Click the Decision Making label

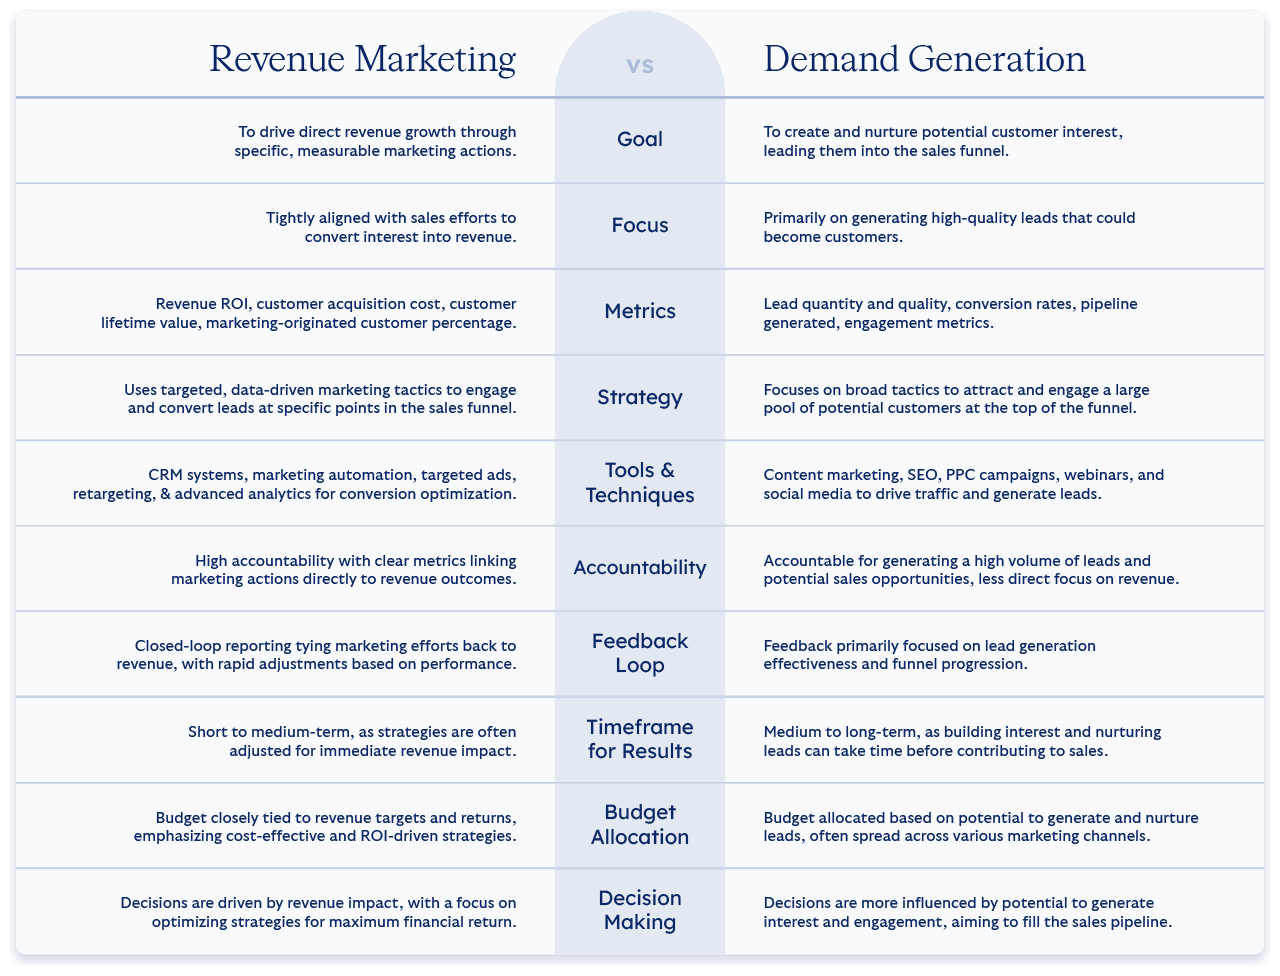(x=640, y=910)
